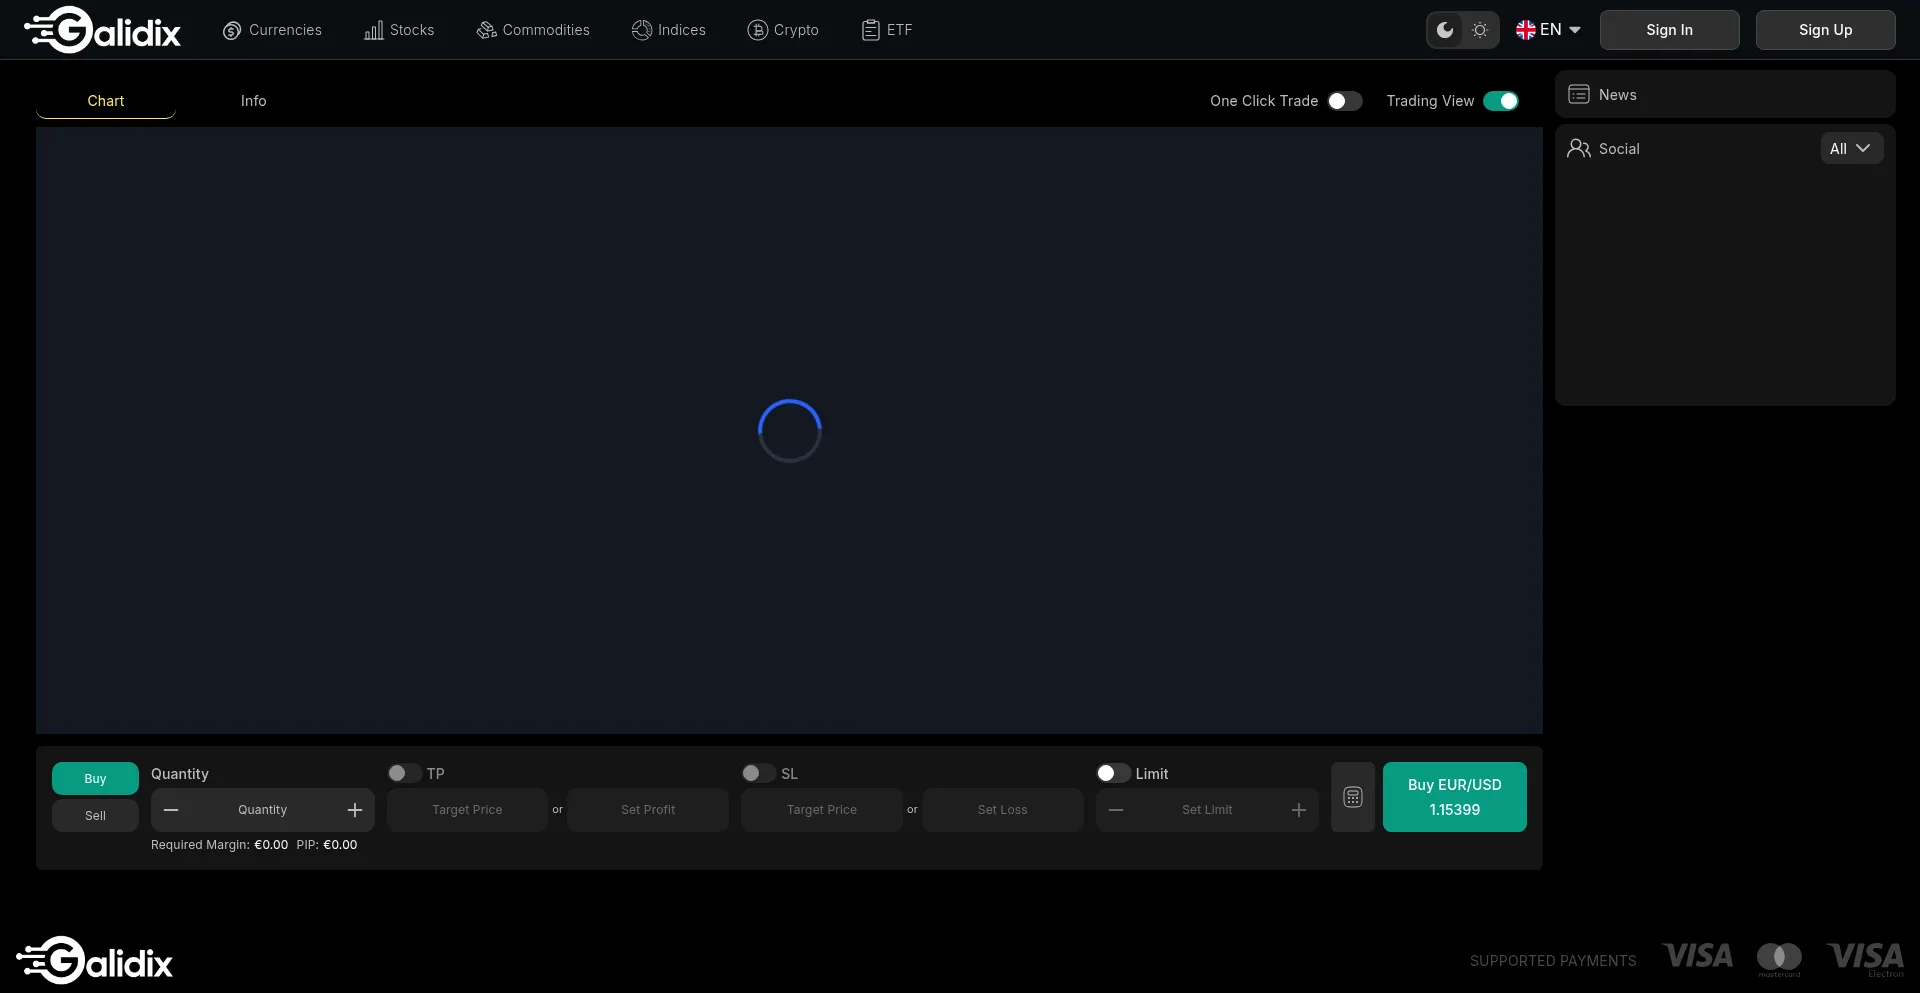The height and width of the screenshot is (993, 1920).
Task: Disable the Trading View toggle
Action: (x=1500, y=101)
